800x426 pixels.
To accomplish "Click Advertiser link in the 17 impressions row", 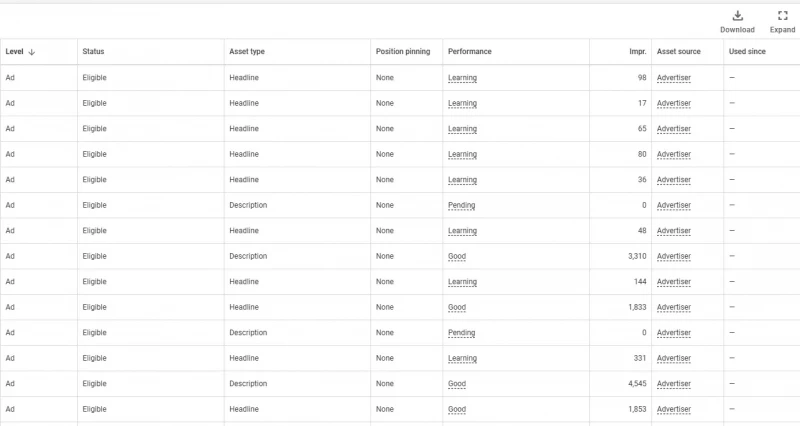I will click(673, 103).
